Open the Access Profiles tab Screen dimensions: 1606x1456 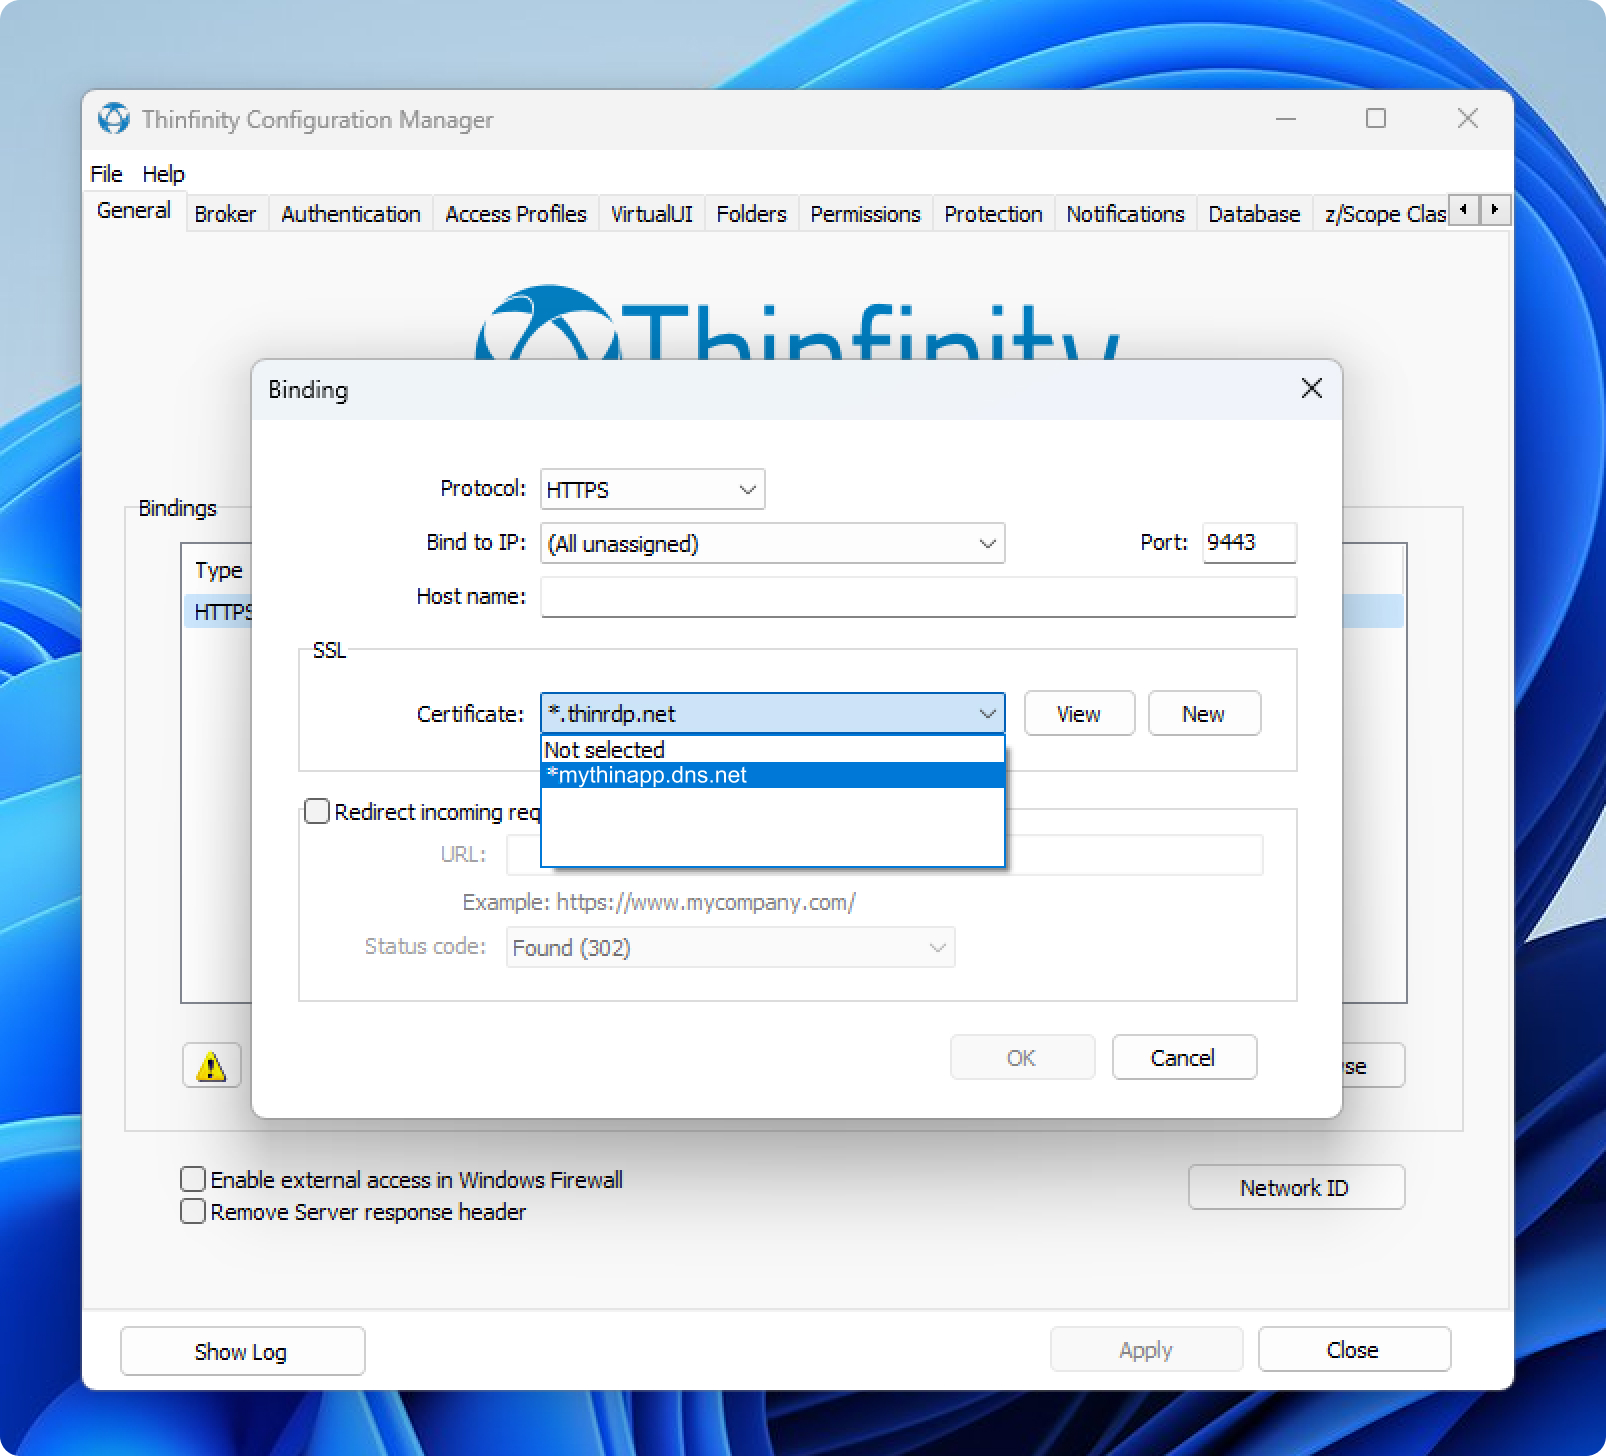point(516,214)
